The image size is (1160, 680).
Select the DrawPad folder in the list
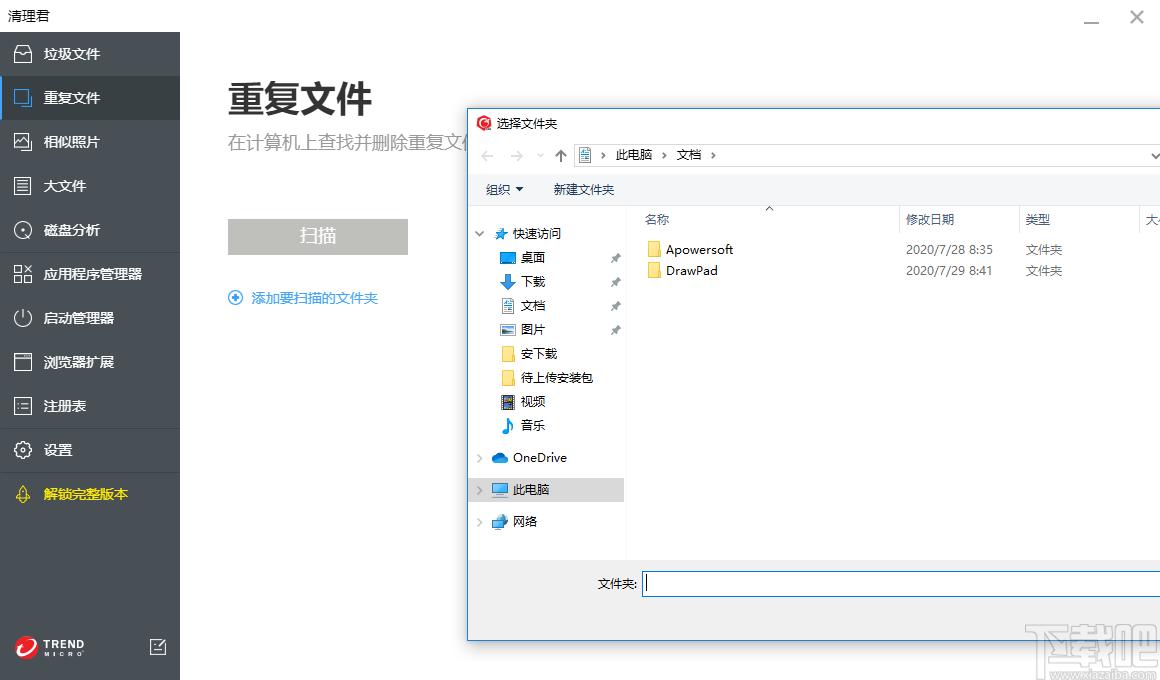tap(691, 270)
